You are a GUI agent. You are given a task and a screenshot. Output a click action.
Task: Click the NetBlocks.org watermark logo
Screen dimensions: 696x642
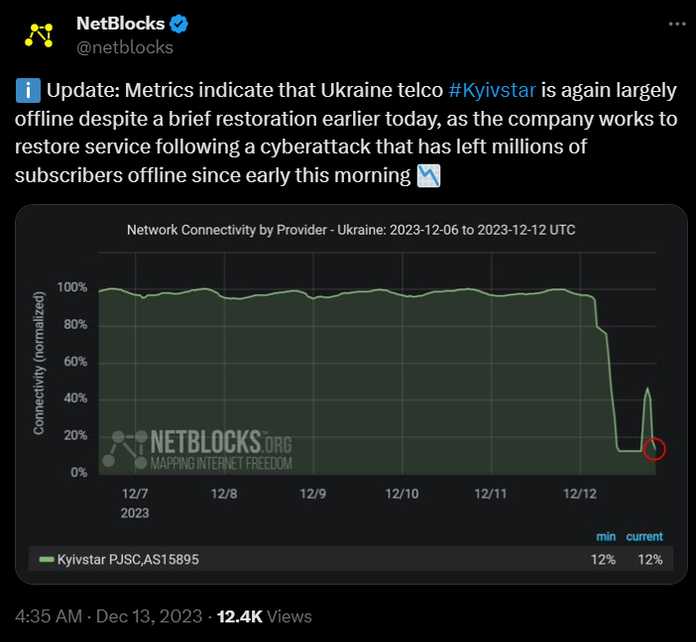(197, 449)
